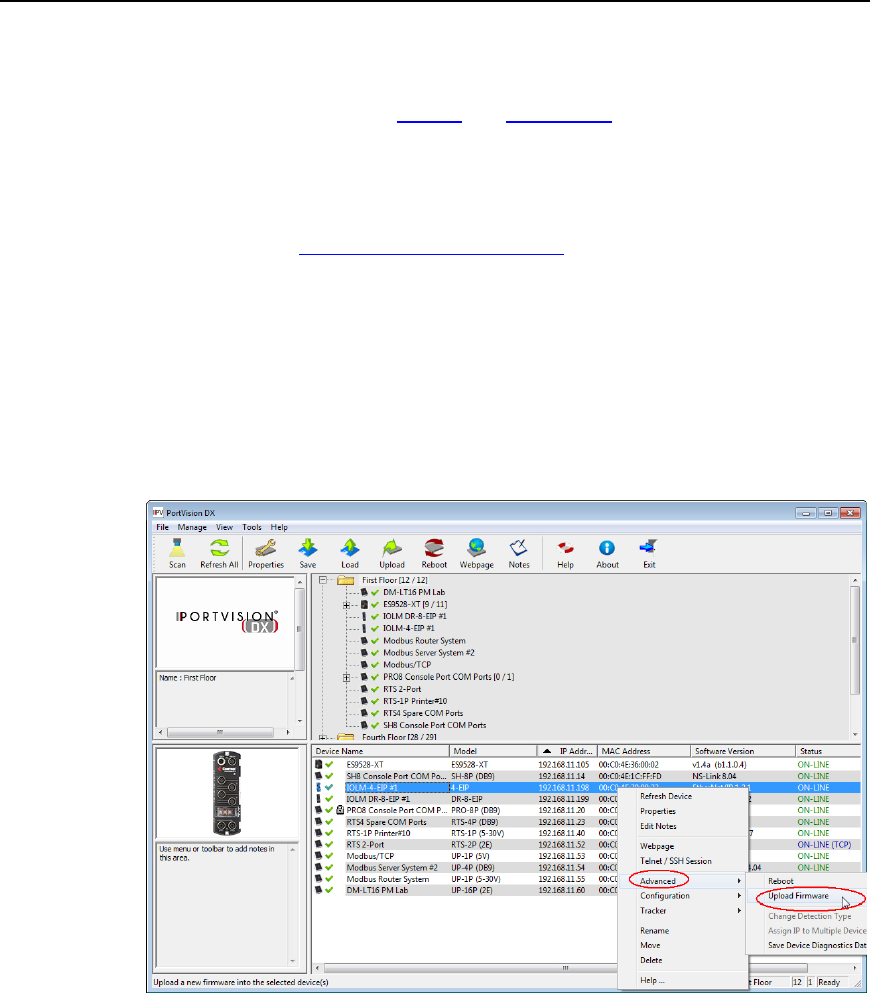Select Modbus Router System in the tree
The height and width of the screenshot is (993, 870).
(x=424, y=641)
